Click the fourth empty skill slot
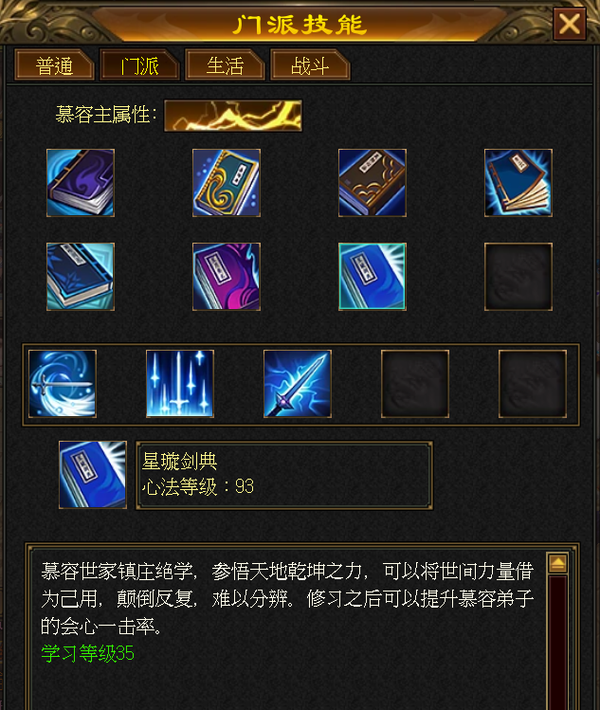Viewport: 600px width, 710px height. coord(415,384)
